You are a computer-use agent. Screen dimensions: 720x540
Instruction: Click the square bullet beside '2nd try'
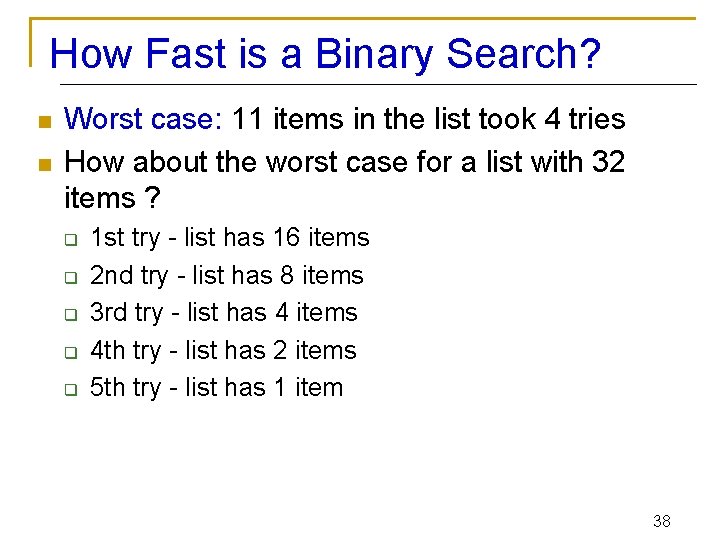71,277
